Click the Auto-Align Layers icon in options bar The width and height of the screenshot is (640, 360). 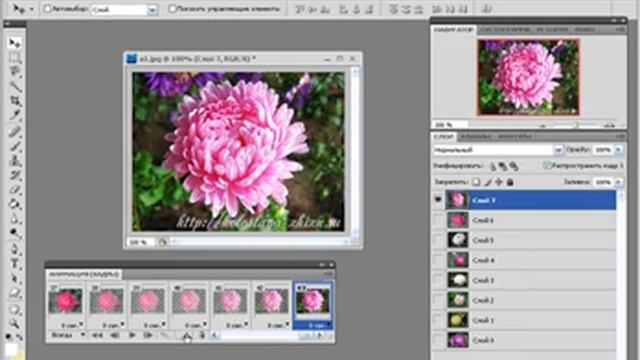487,9
